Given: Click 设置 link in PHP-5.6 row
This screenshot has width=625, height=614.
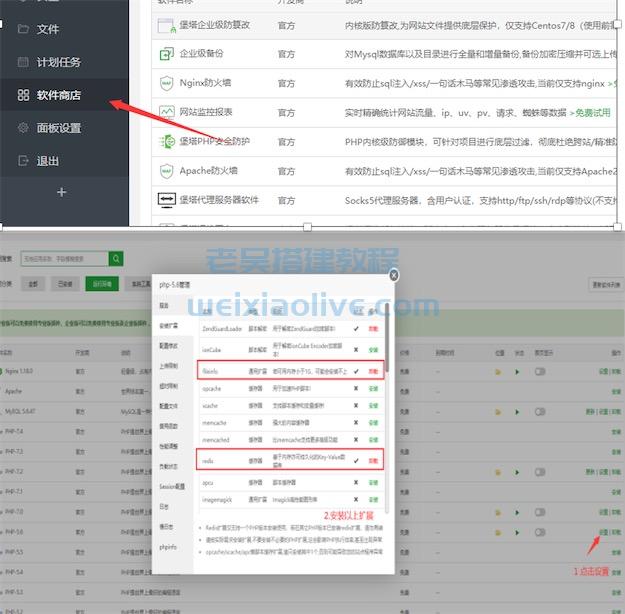Looking at the screenshot, I should 603,532.
